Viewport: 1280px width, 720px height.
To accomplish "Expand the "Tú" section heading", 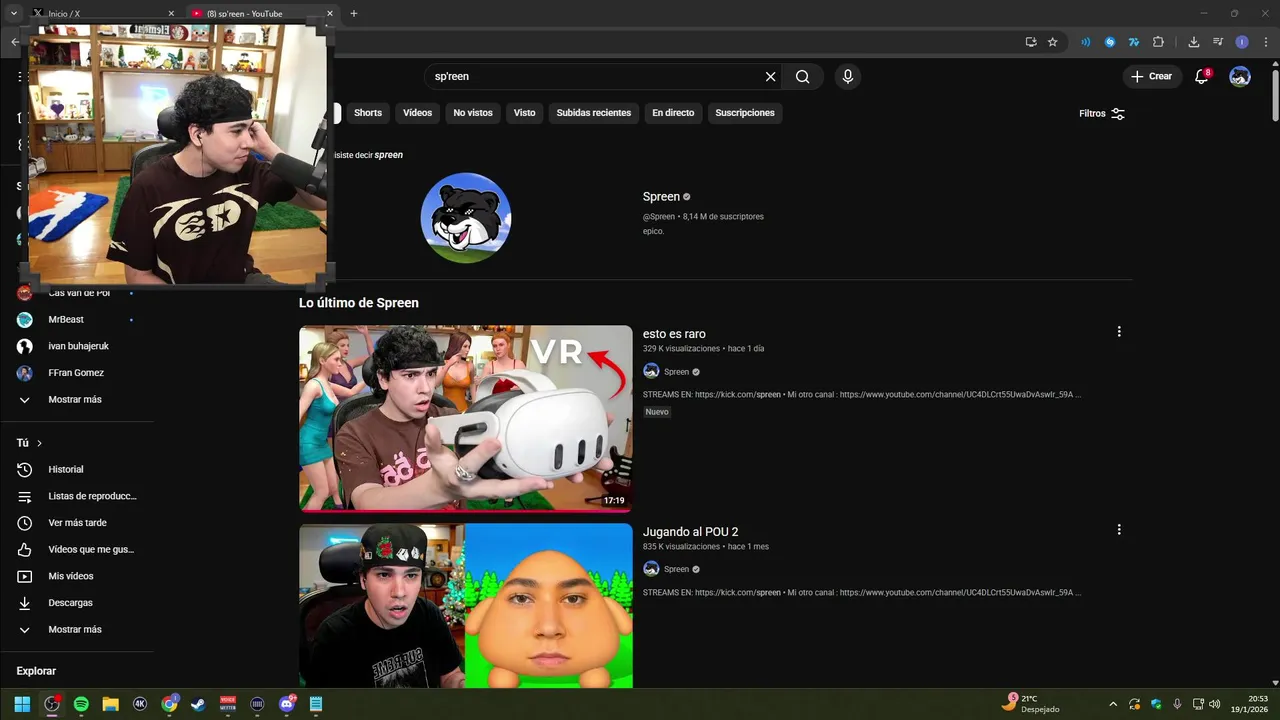I will 29,443.
